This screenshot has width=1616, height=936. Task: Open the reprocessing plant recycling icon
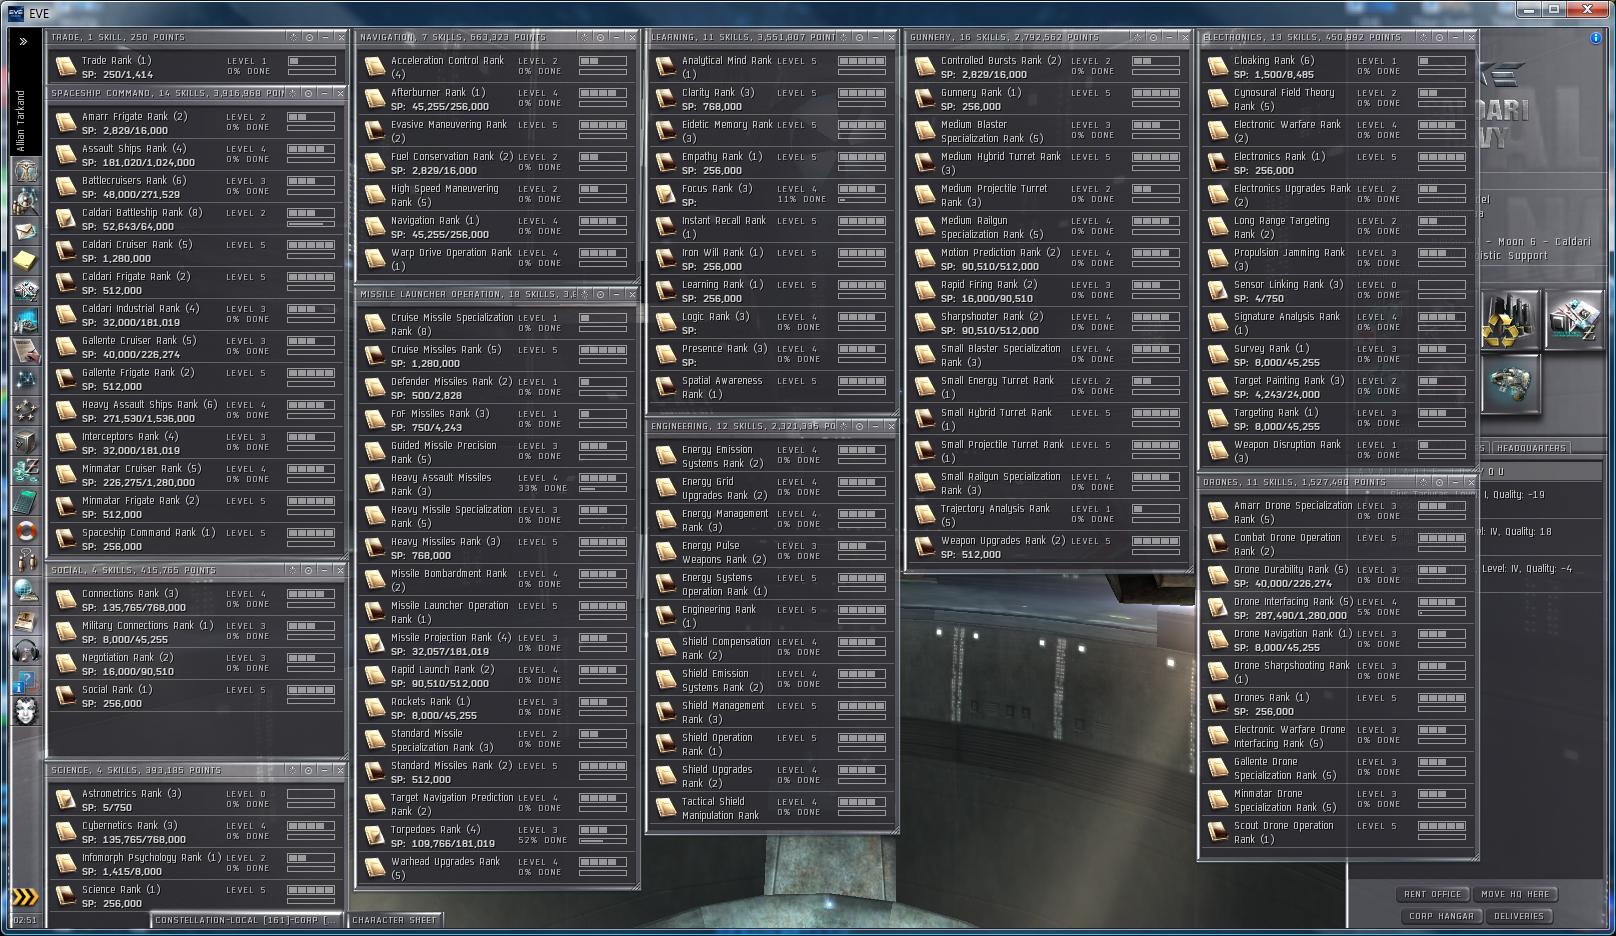[x=1510, y=319]
